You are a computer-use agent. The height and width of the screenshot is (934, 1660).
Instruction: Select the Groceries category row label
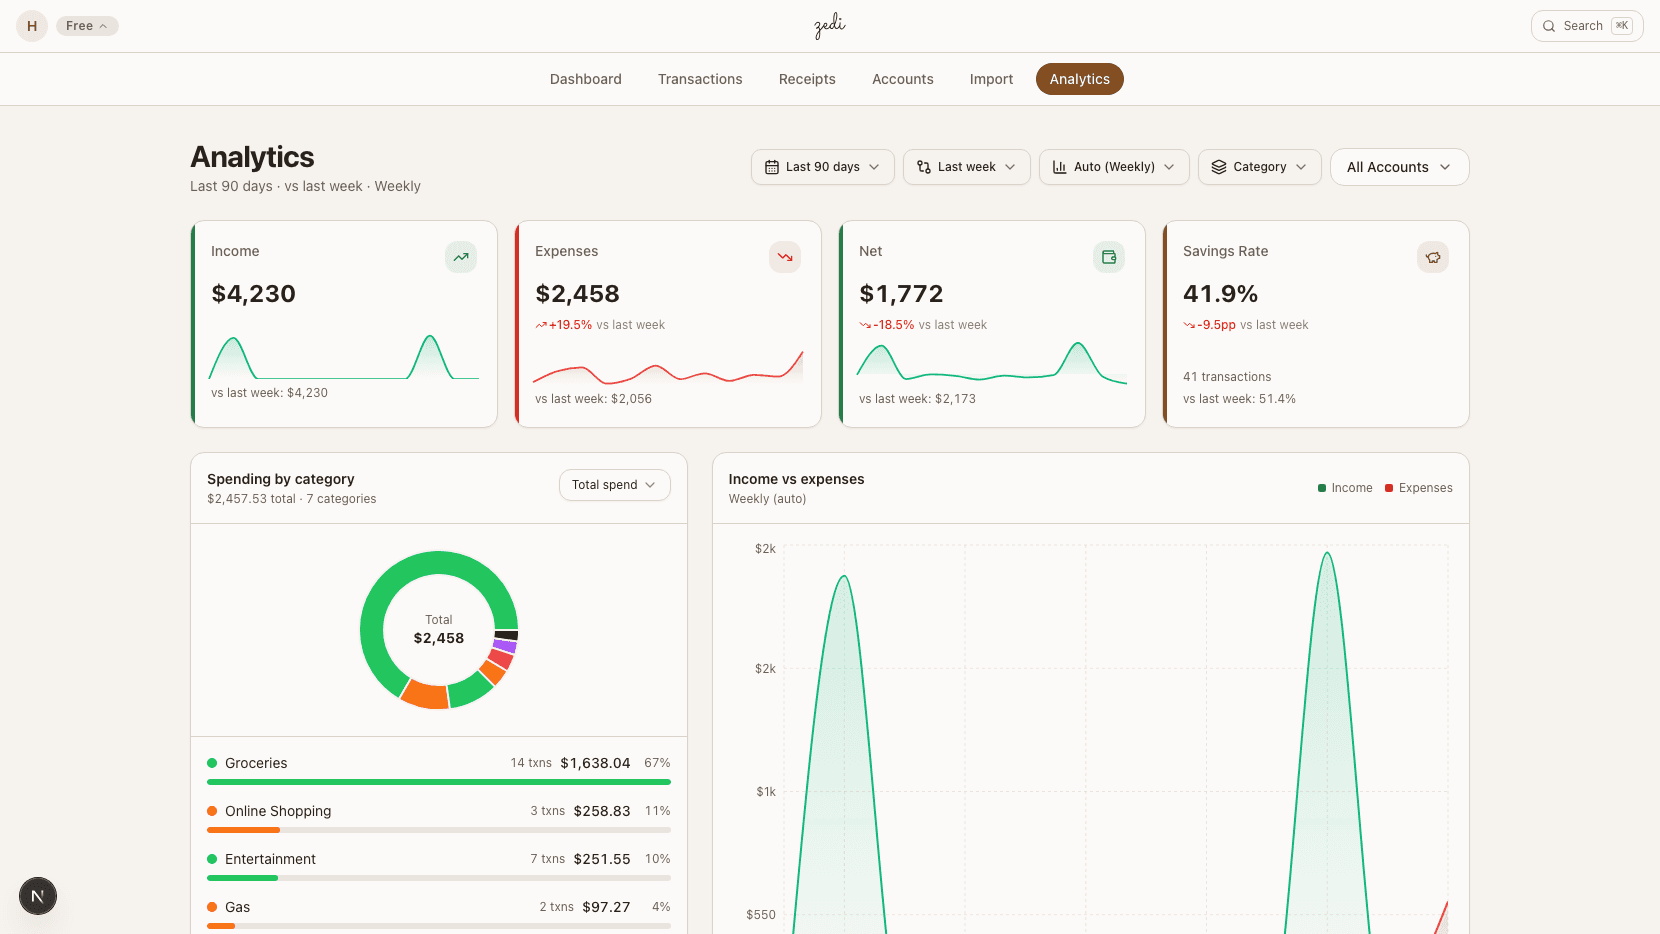[x=256, y=763]
